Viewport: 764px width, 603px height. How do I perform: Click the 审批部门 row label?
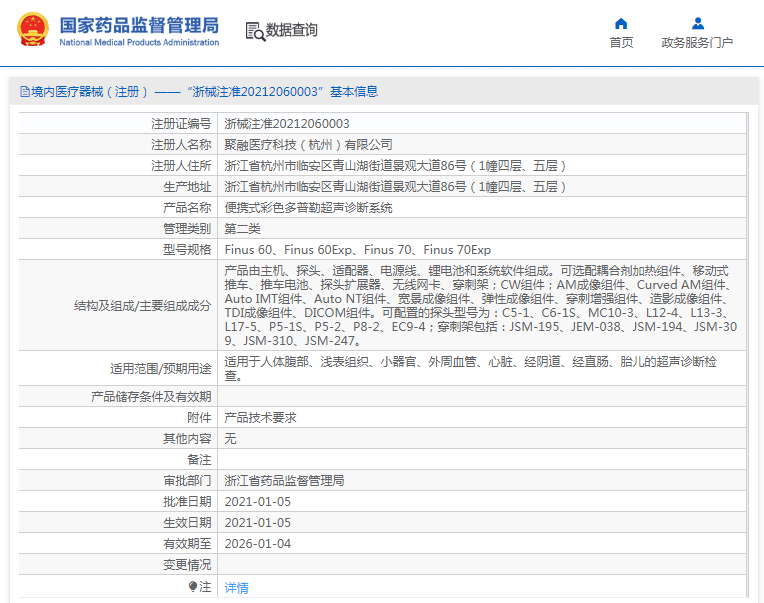click(x=187, y=480)
